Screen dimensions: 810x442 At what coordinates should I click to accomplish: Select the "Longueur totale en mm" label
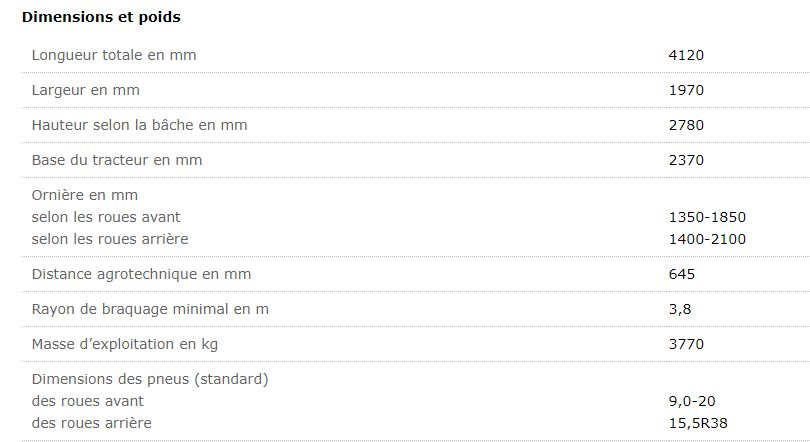pos(114,55)
